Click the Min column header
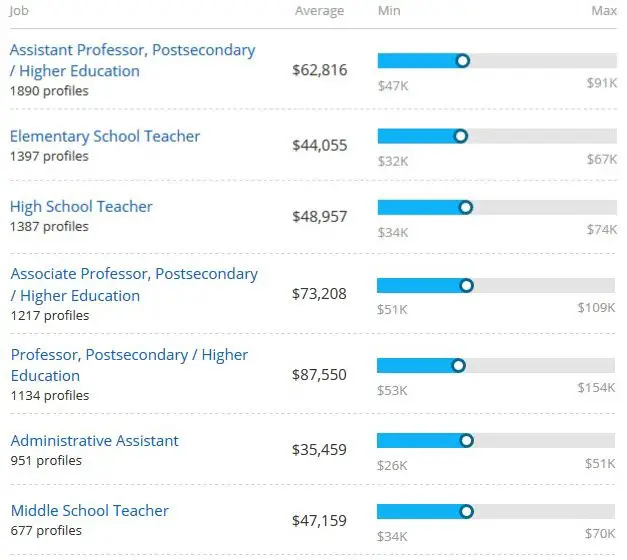Screen dimensions: 627x560 click(x=389, y=11)
